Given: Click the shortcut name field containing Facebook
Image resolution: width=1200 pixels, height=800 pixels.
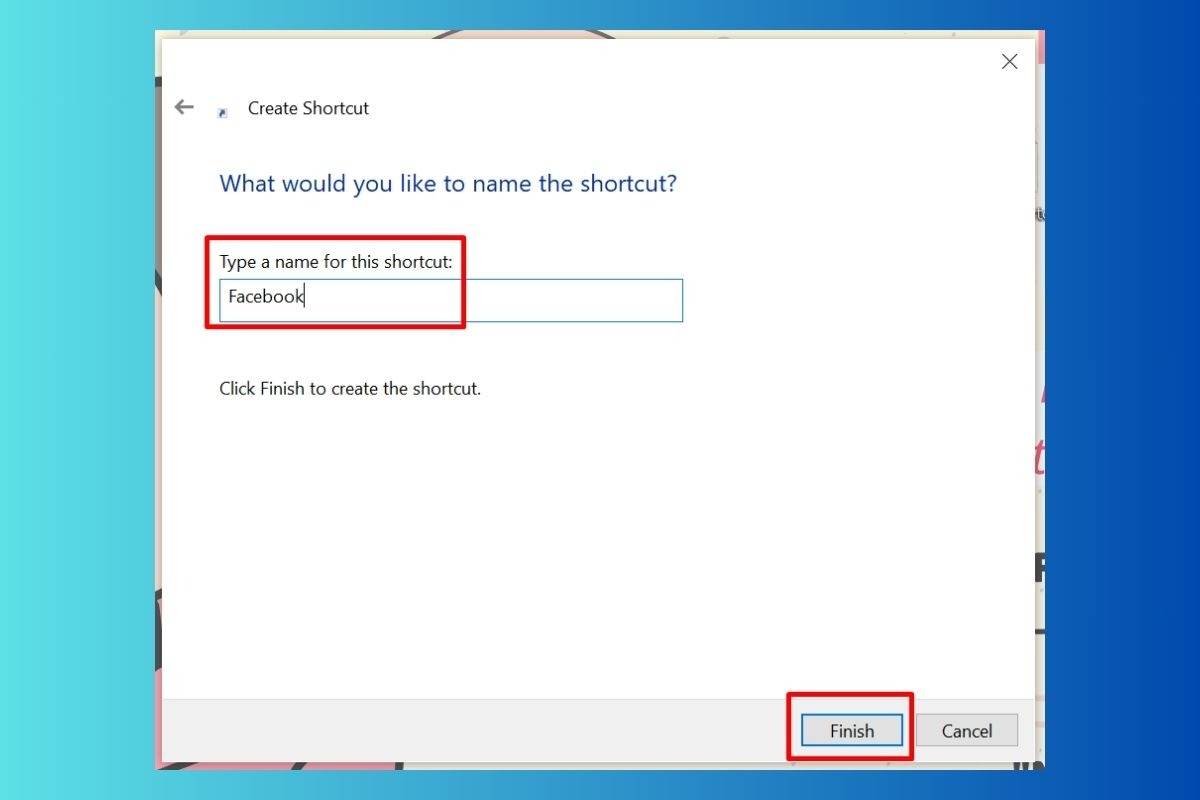Looking at the screenshot, I should 451,300.
